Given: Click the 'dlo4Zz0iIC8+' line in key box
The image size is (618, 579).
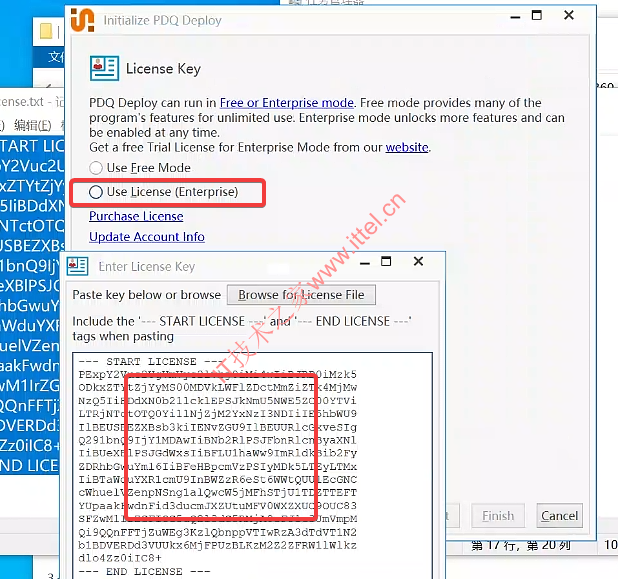Looking at the screenshot, I should [x=120, y=558].
